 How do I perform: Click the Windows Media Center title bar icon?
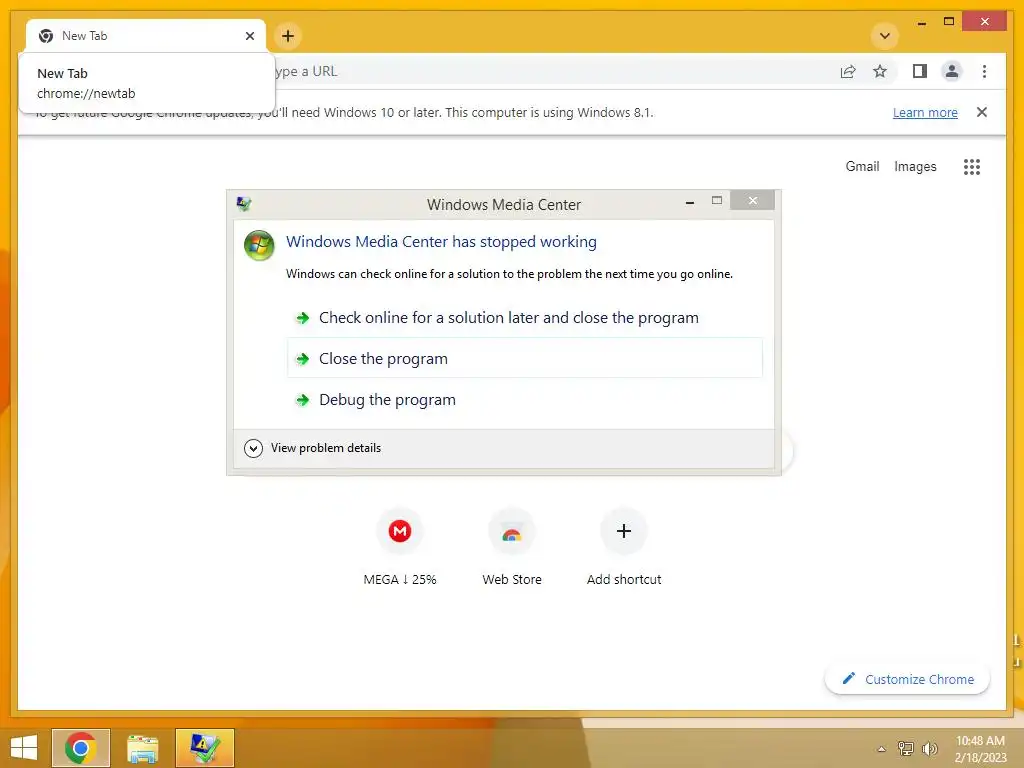click(x=244, y=204)
